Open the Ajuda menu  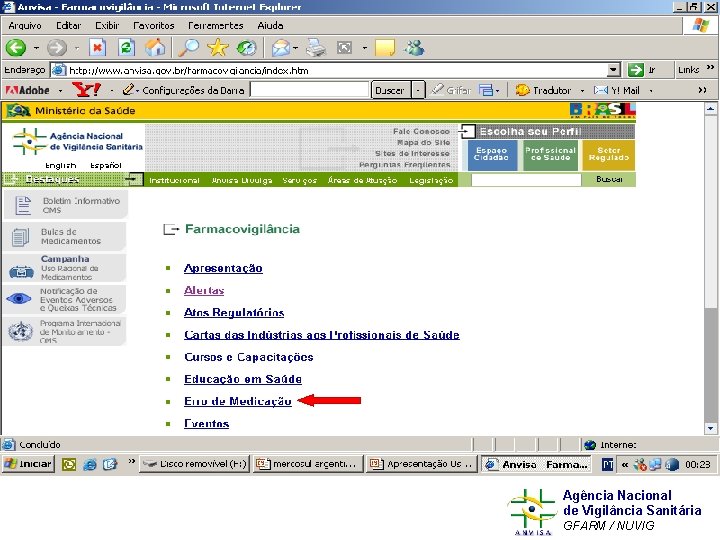pyautogui.click(x=270, y=26)
